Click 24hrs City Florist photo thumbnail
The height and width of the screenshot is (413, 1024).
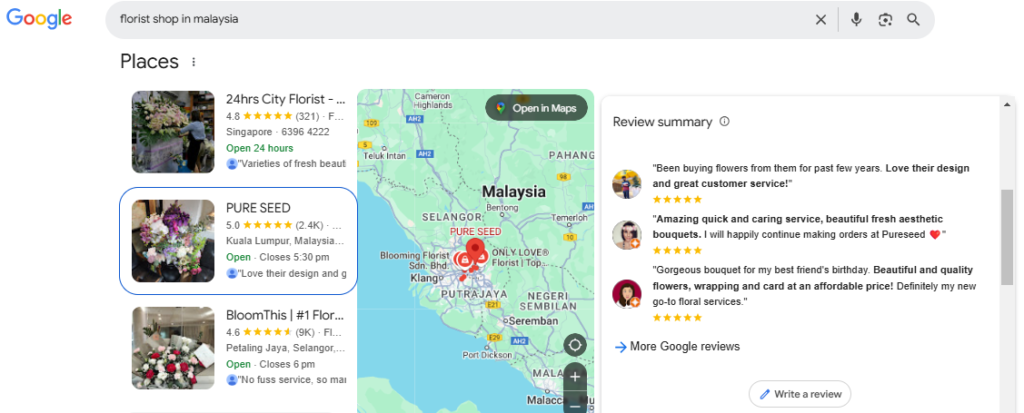[x=173, y=132]
